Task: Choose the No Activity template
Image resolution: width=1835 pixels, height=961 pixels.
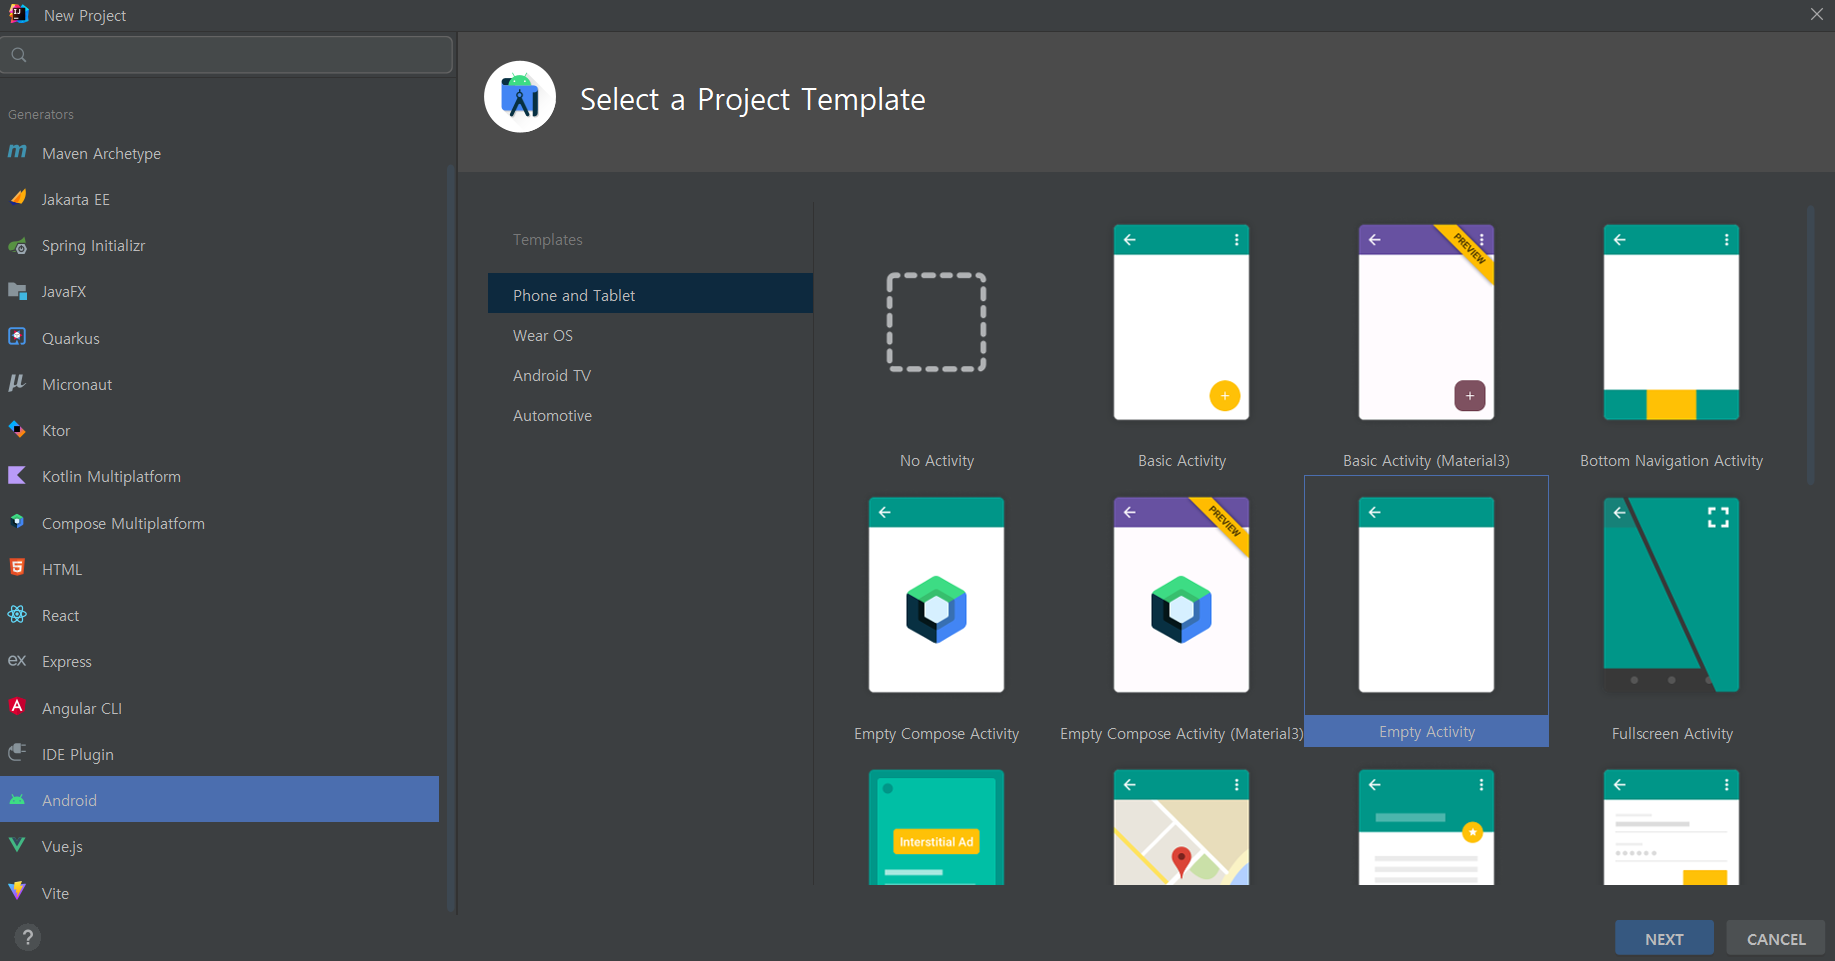Action: (937, 322)
